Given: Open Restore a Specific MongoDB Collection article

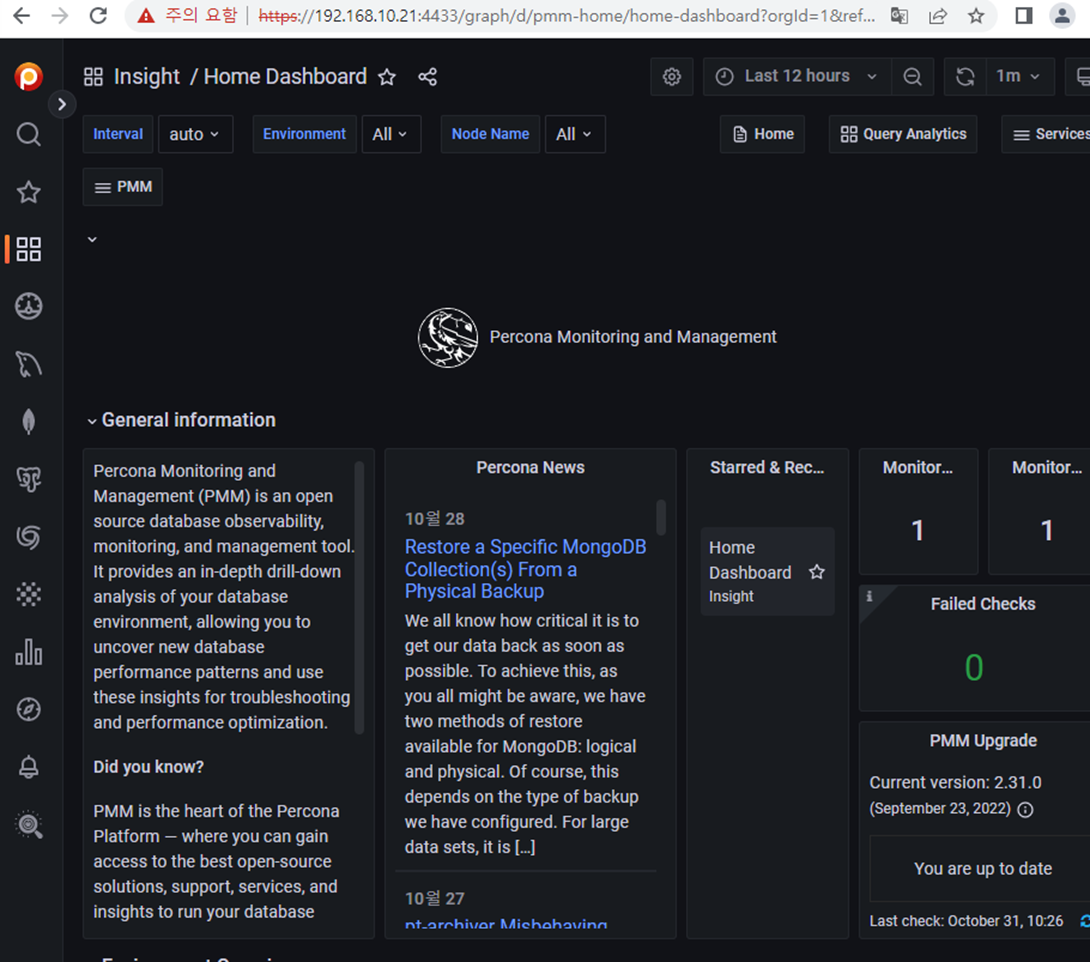Looking at the screenshot, I should pyautogui.click(x=526, y=569).
